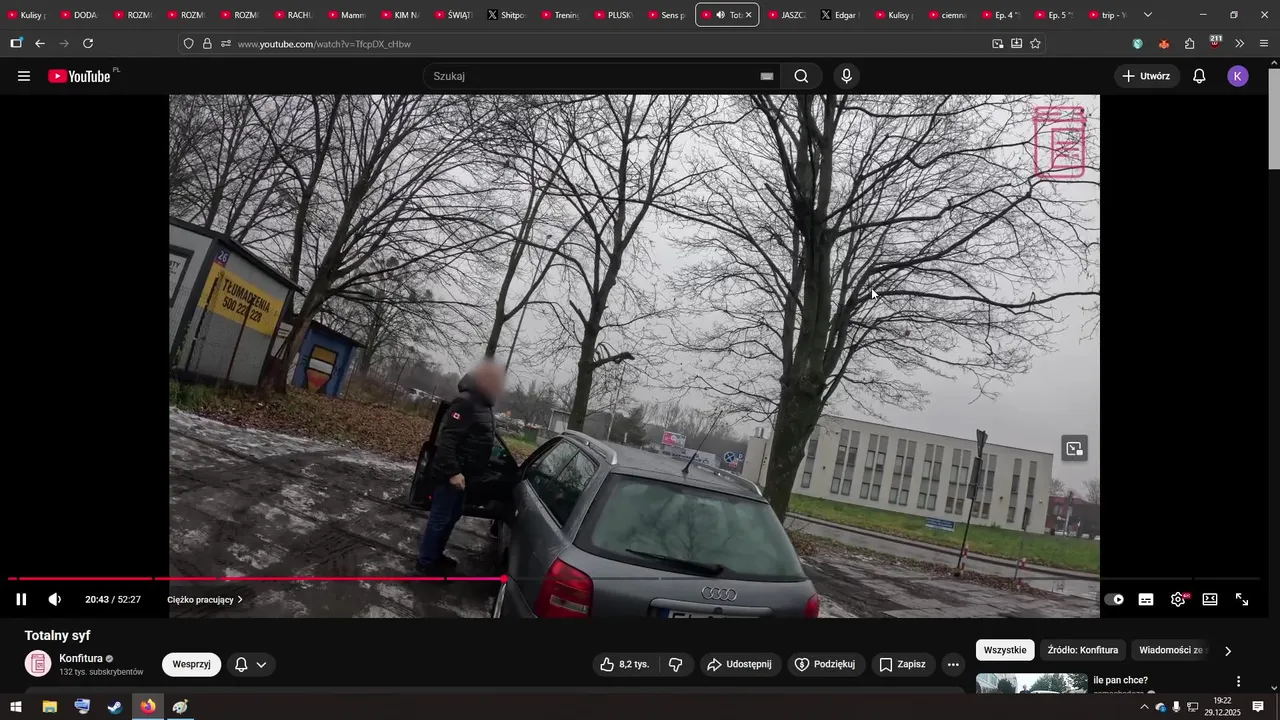Show hidden system tray icons

[1144, 707]
